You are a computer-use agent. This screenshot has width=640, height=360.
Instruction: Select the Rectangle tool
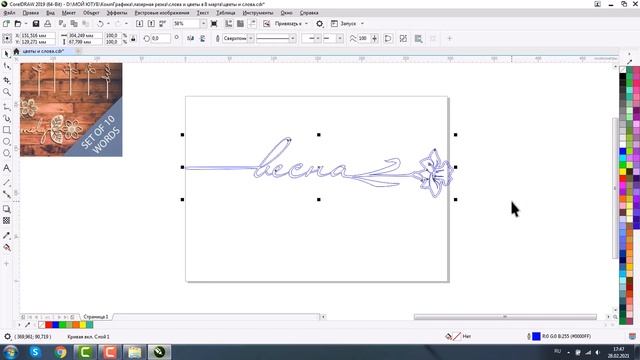point(7,130)
